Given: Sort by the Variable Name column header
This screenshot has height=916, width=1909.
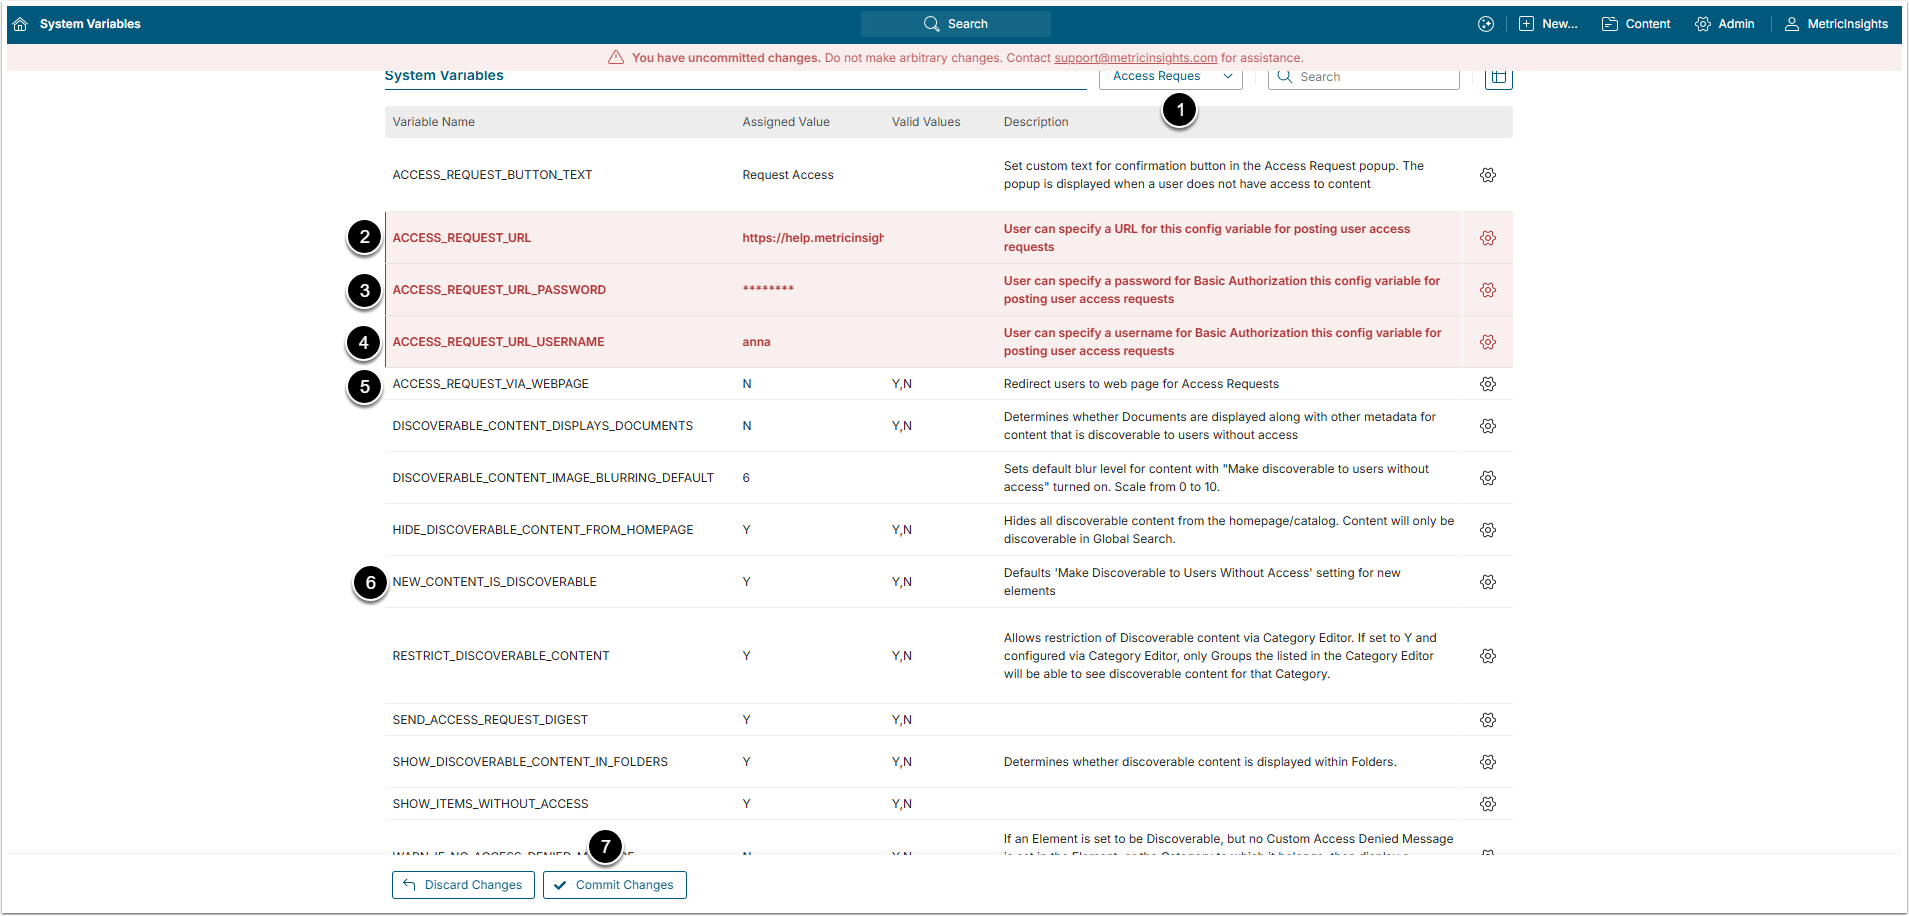Looking at the screenshot, I should tap(433, 122).
